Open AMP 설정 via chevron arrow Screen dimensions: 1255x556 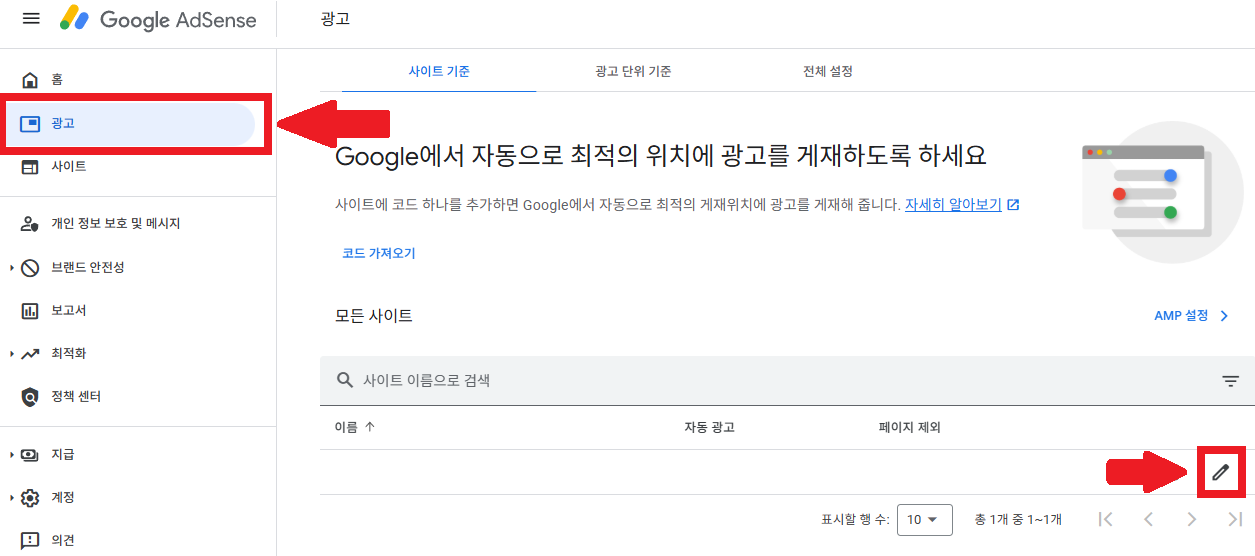(x=1223, y=316)
